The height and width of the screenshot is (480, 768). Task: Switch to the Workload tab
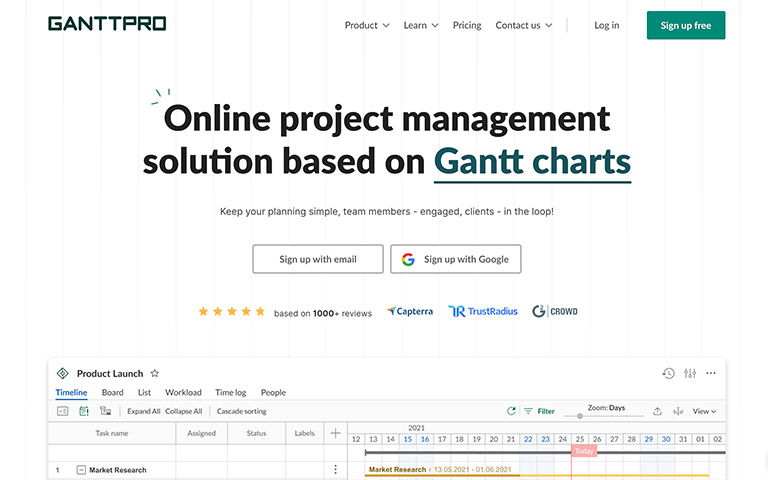183,392
